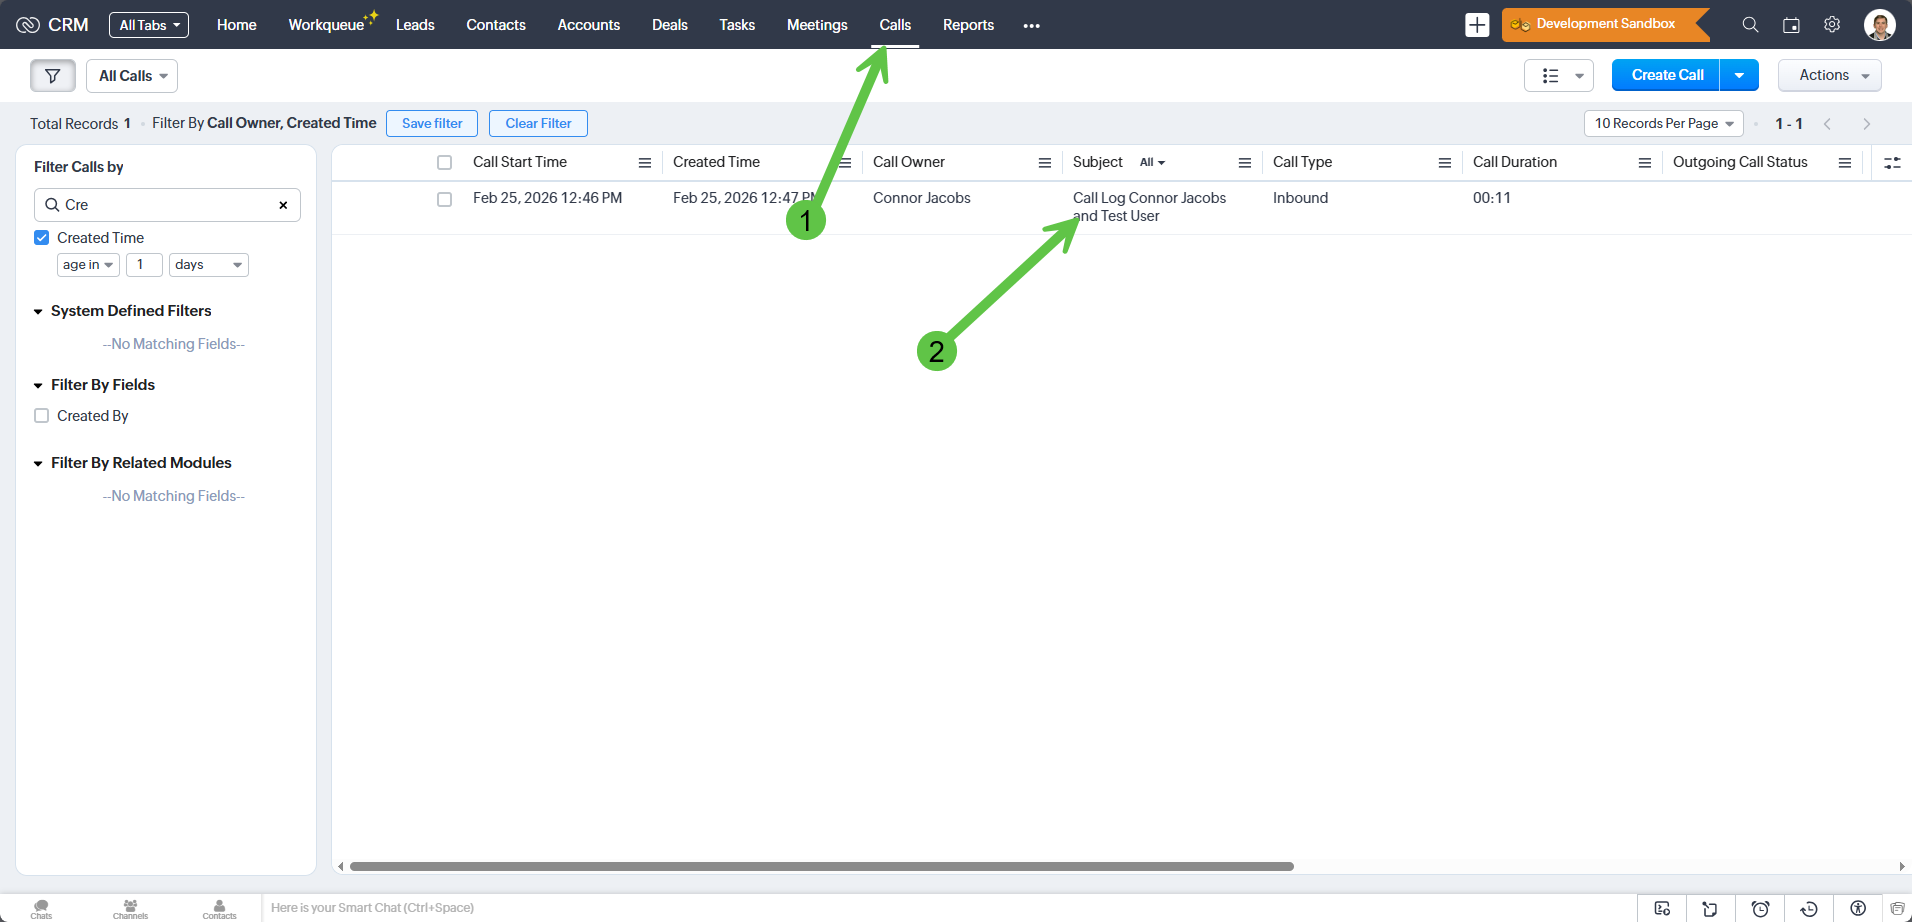Open Chats in the bottom bar
Screen dimensions: 1912x922
pyautogui.click(x=41, y=908)
